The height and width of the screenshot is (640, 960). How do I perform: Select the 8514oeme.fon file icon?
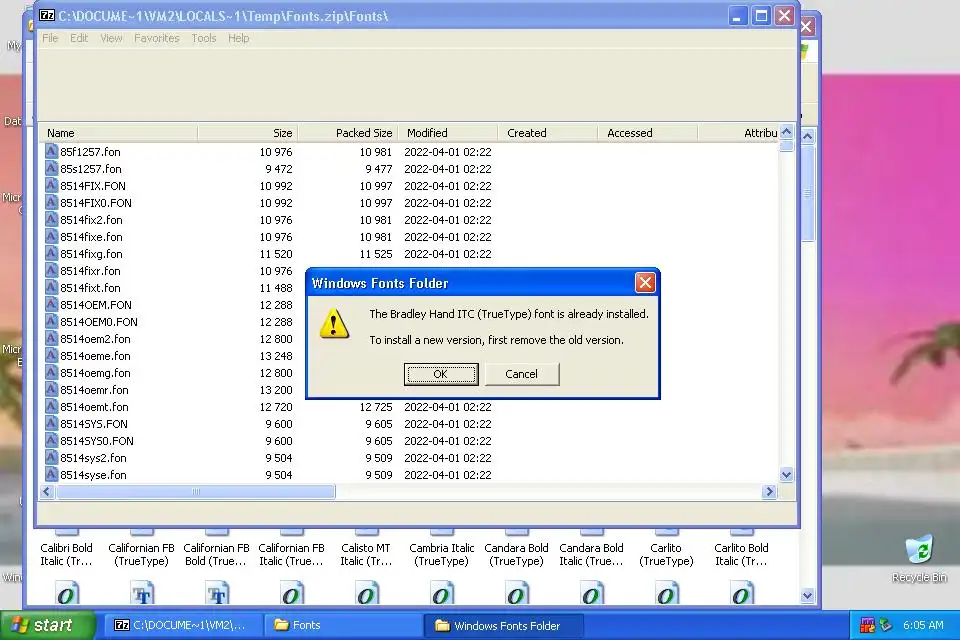[51, 356]
